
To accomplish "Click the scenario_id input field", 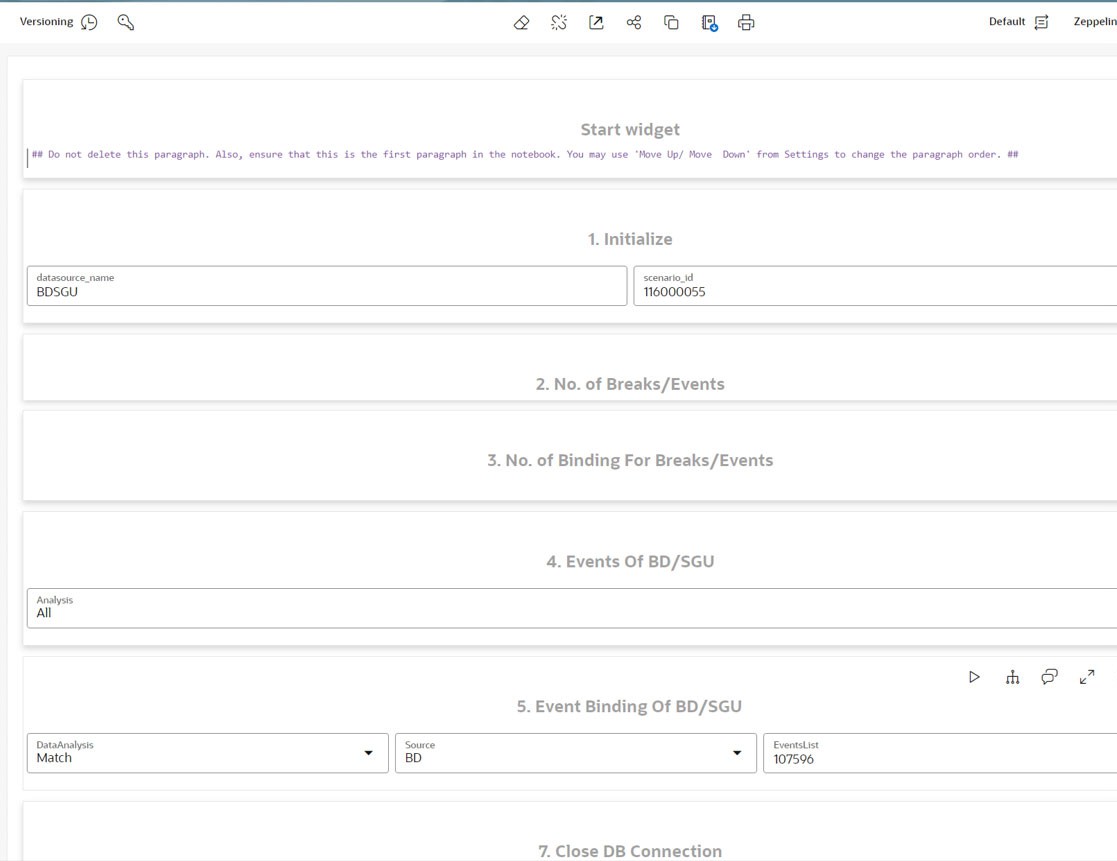I will coord(876,286).
